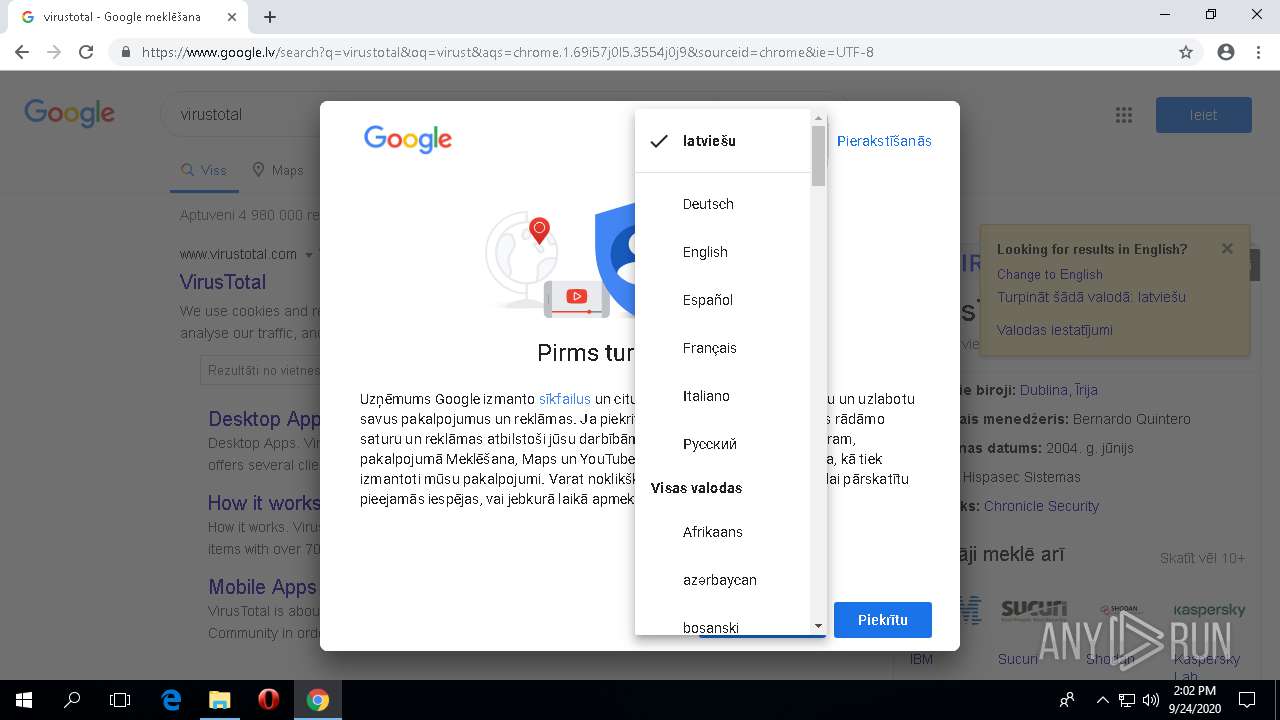
Task: Go back with browser back arrow
Action: click(22, 52)
